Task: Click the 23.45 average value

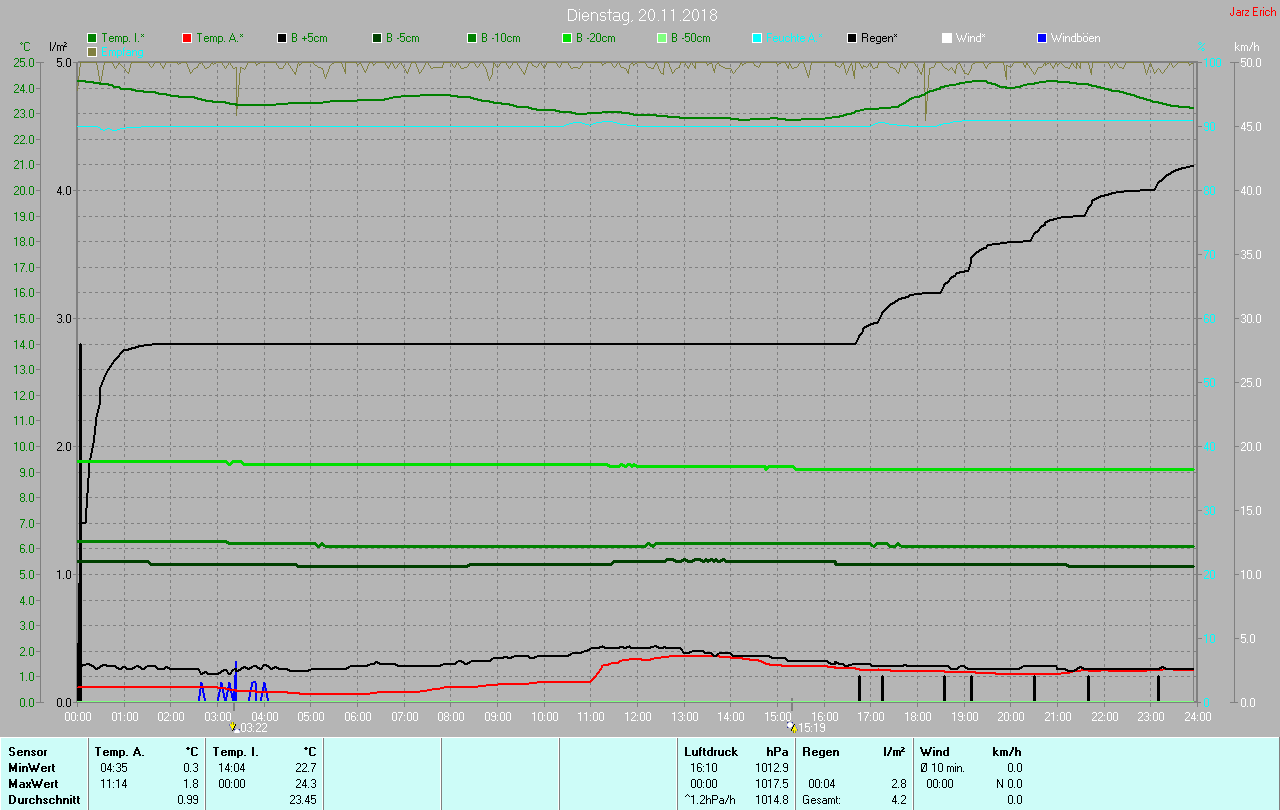Action: click(302, 800)
